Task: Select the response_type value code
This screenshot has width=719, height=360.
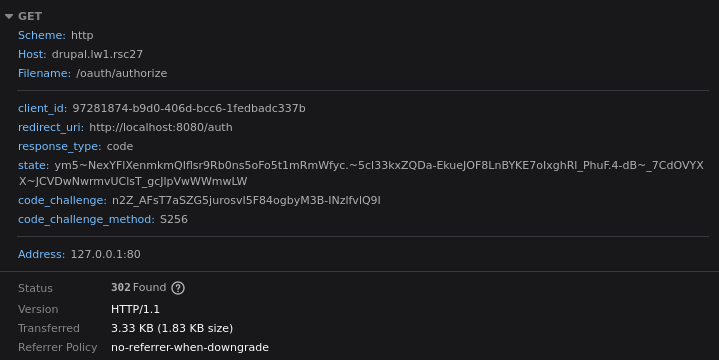Action: pos(120,146)
